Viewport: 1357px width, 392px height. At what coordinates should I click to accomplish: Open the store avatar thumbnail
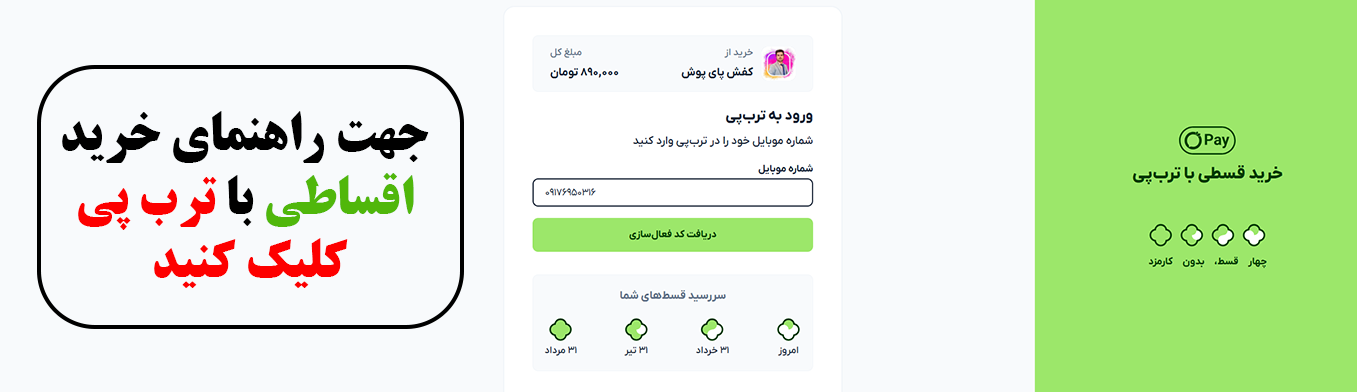coord(779,64)
